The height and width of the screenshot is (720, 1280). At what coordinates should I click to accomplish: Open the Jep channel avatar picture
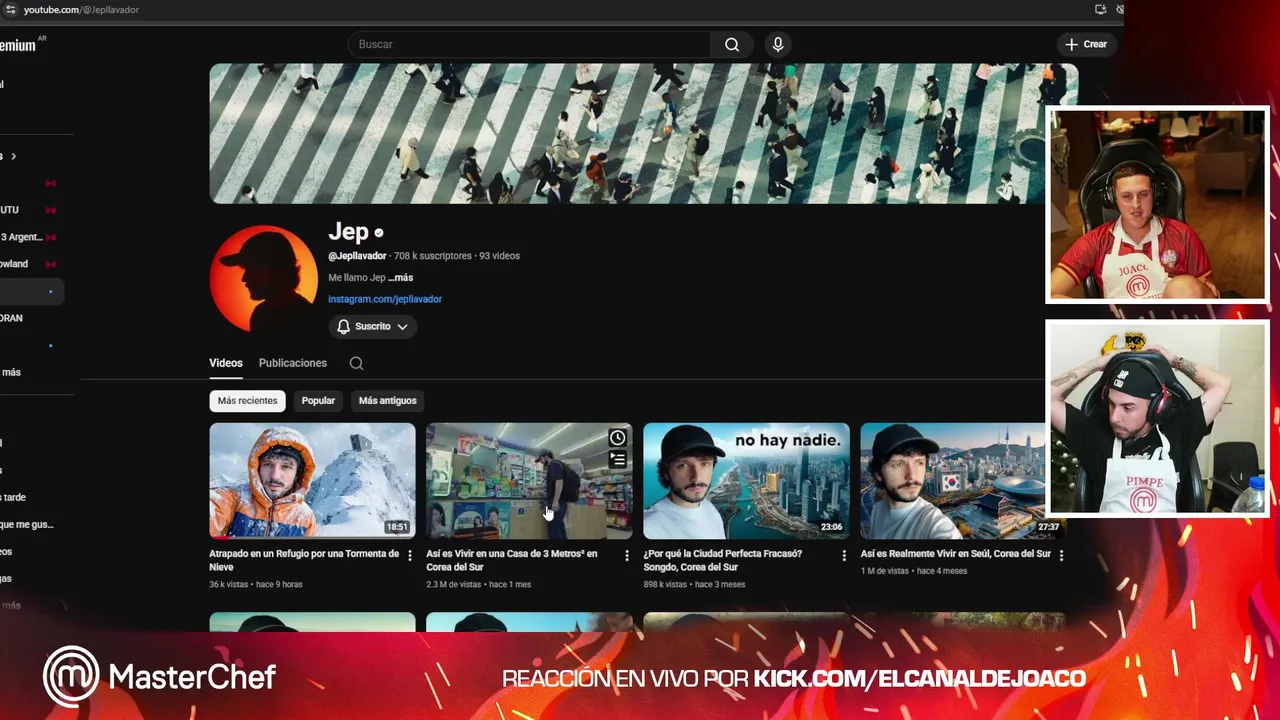[264, 279]
